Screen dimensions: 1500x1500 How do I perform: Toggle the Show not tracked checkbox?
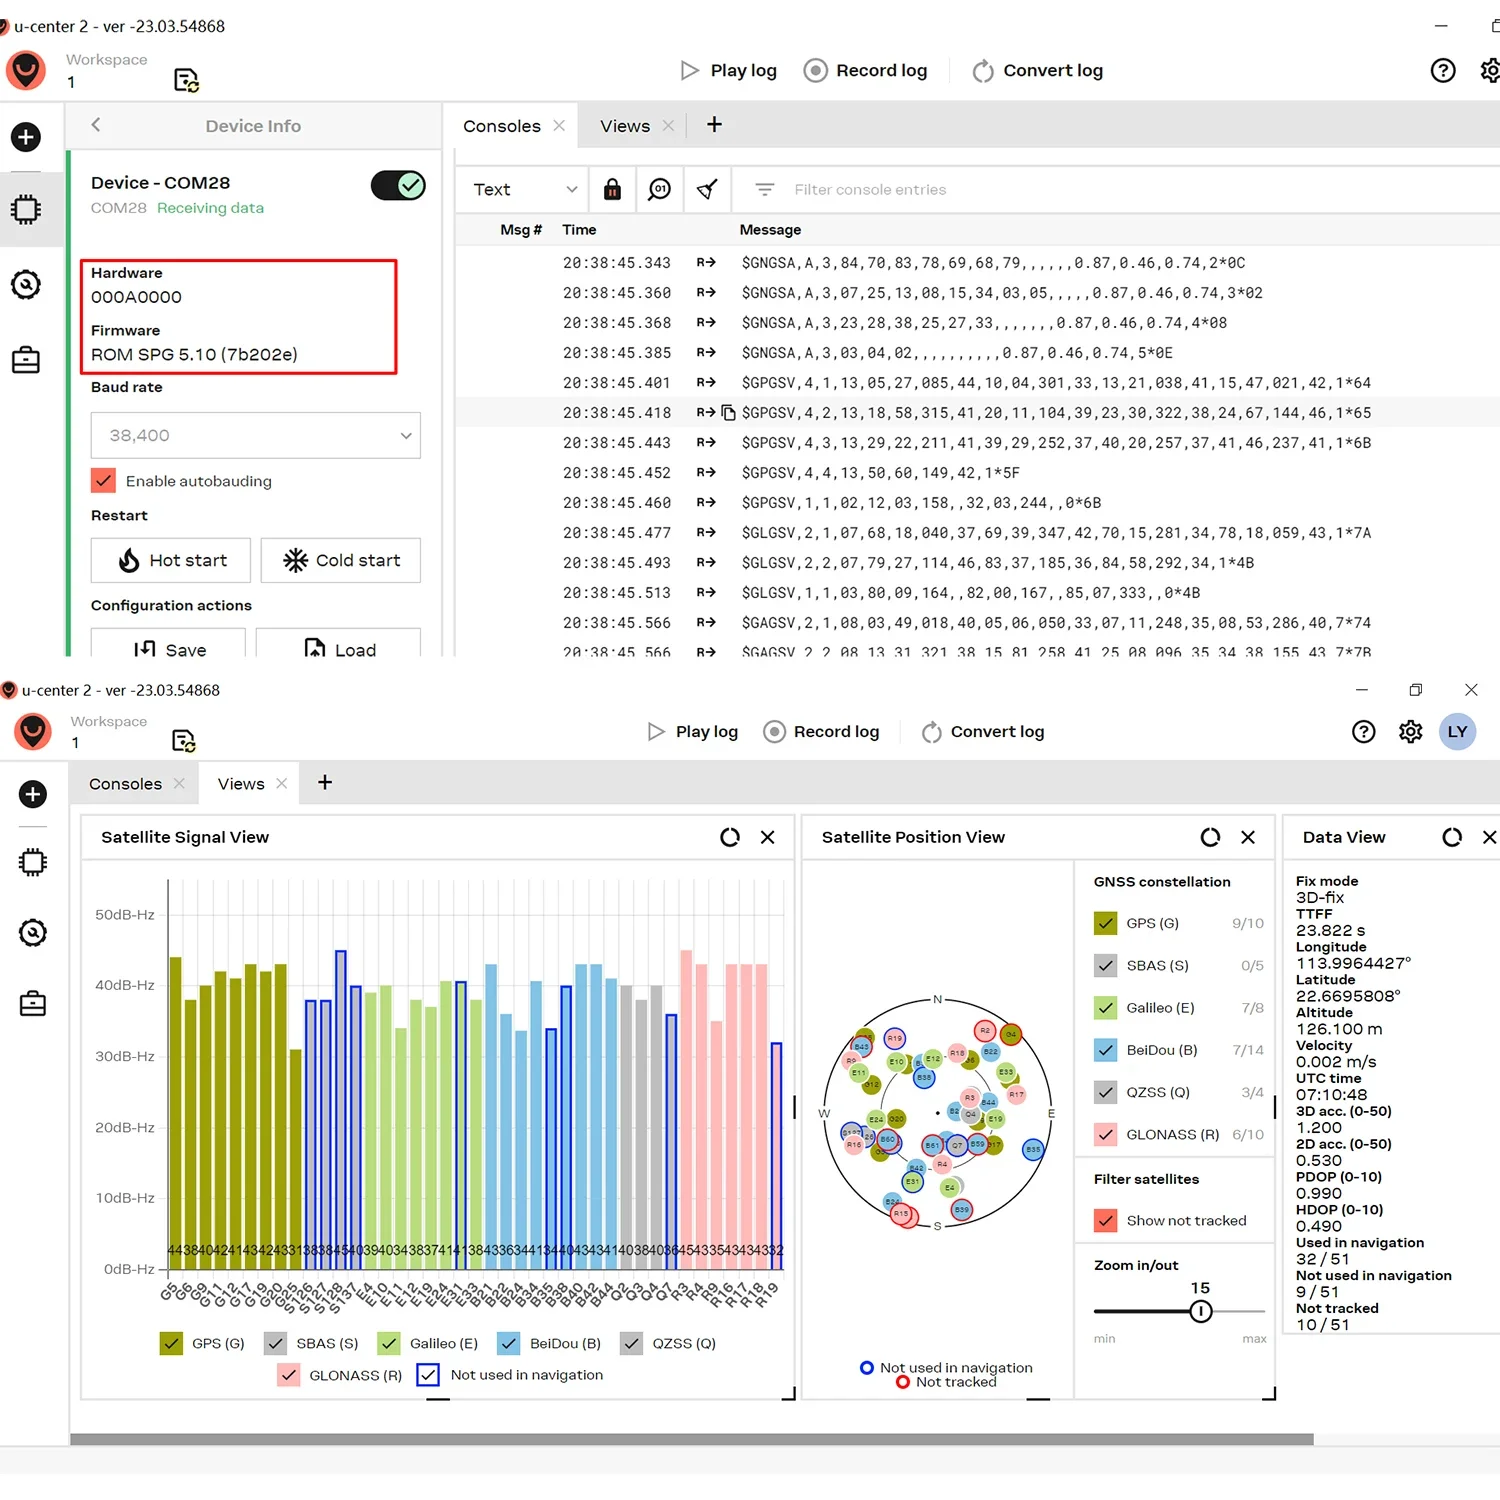pyautogui.click(x=1105, y=1221)
